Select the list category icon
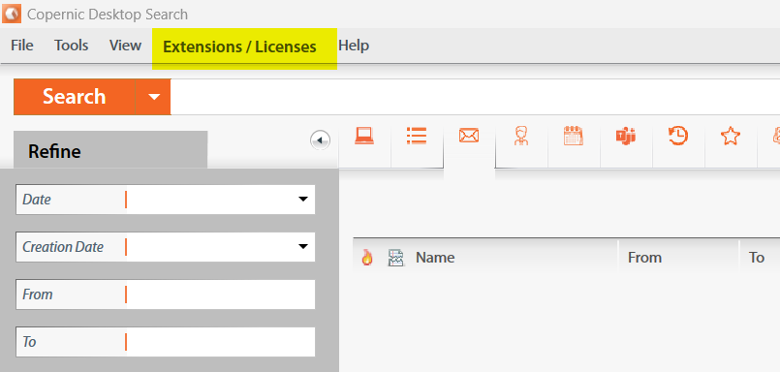The width and height of the screenshot is (780, 375). [416, 136]
